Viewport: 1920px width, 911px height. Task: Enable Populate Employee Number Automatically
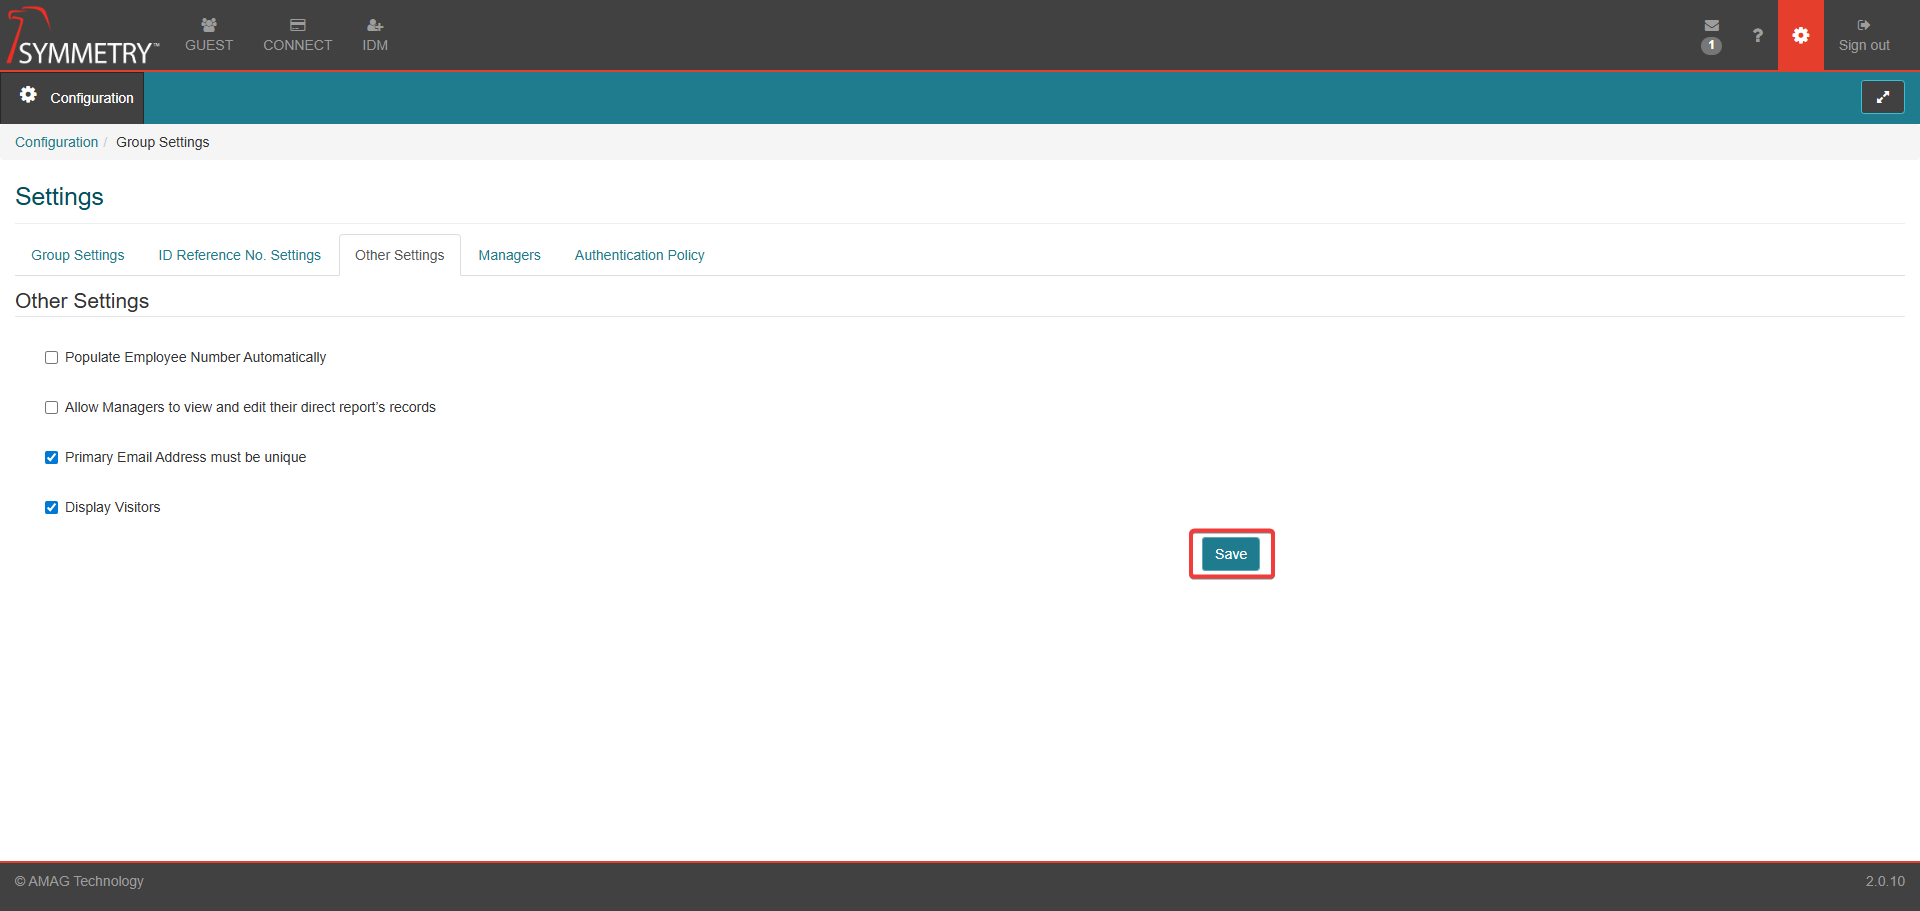click(x=52, y=358)
